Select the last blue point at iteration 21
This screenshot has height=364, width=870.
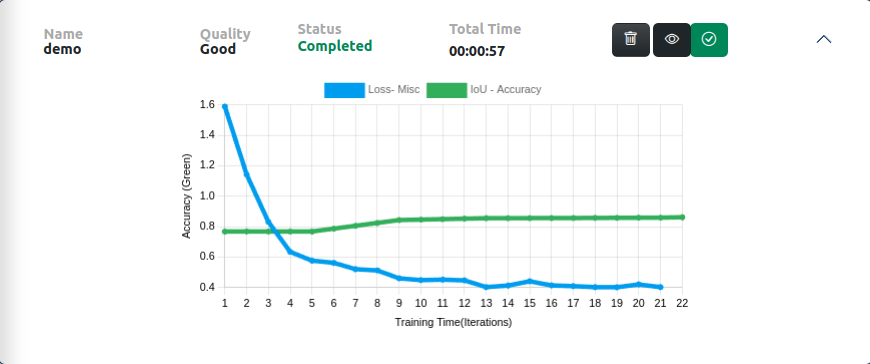pyautogui.click(x=660, y=287)
